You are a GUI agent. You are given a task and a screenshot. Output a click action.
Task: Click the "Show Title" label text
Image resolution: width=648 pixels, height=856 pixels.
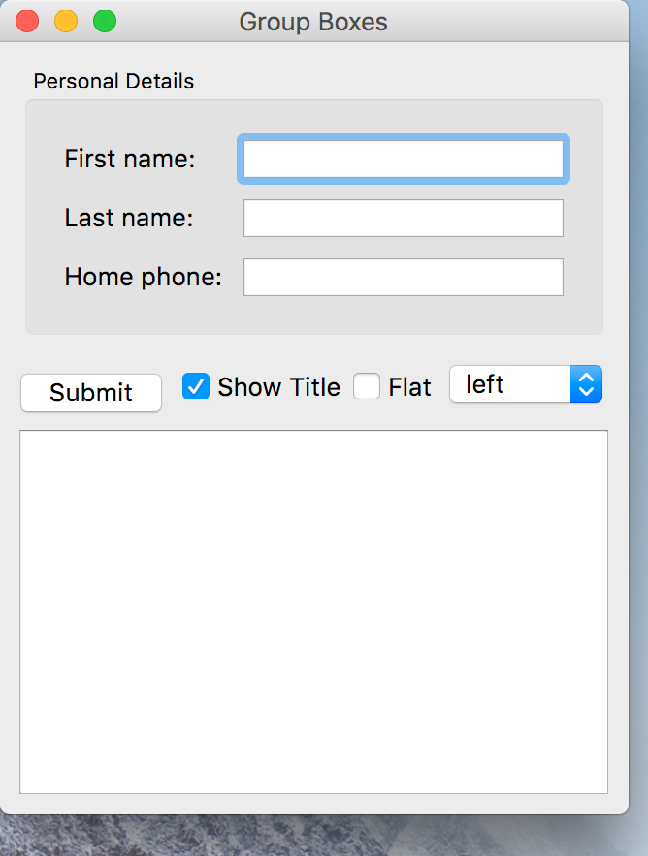[278, 387]
